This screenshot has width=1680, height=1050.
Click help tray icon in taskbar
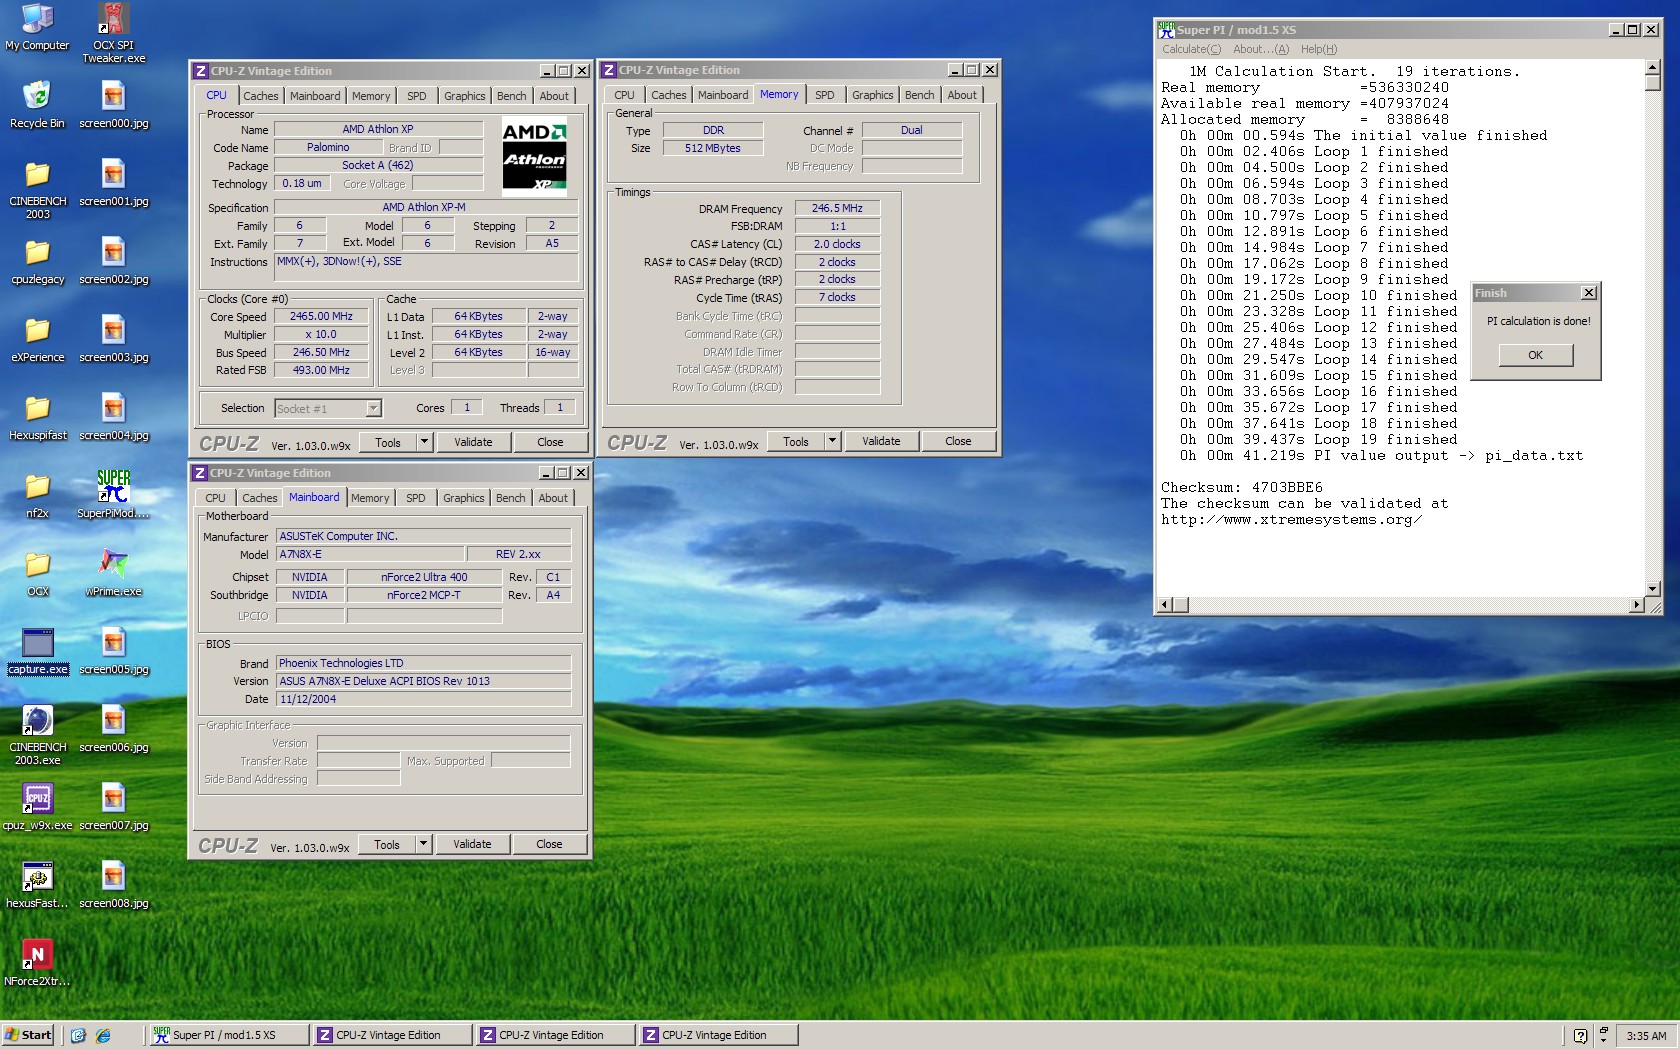pos(1580,1036)
